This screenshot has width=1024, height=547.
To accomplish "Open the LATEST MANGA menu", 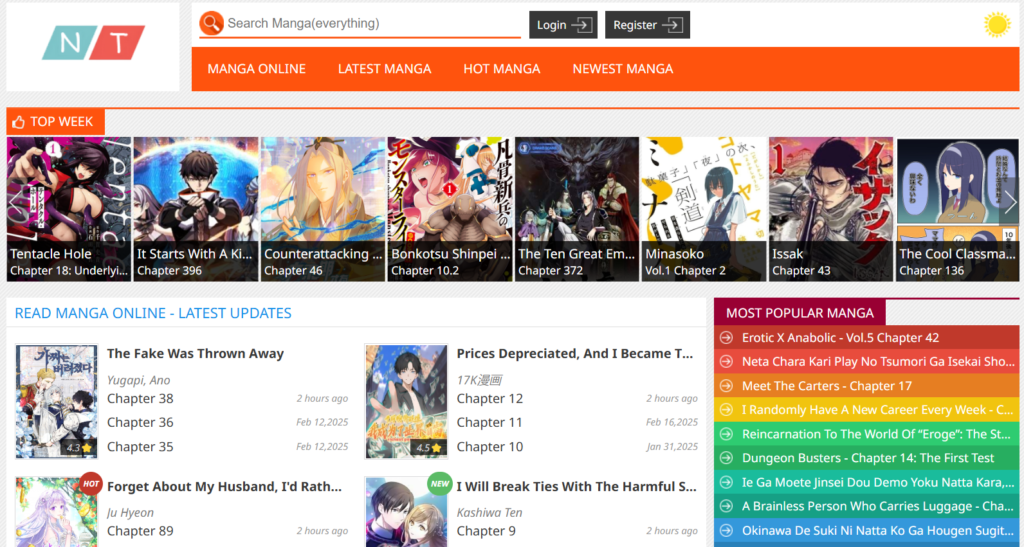I will coord(385,69).
